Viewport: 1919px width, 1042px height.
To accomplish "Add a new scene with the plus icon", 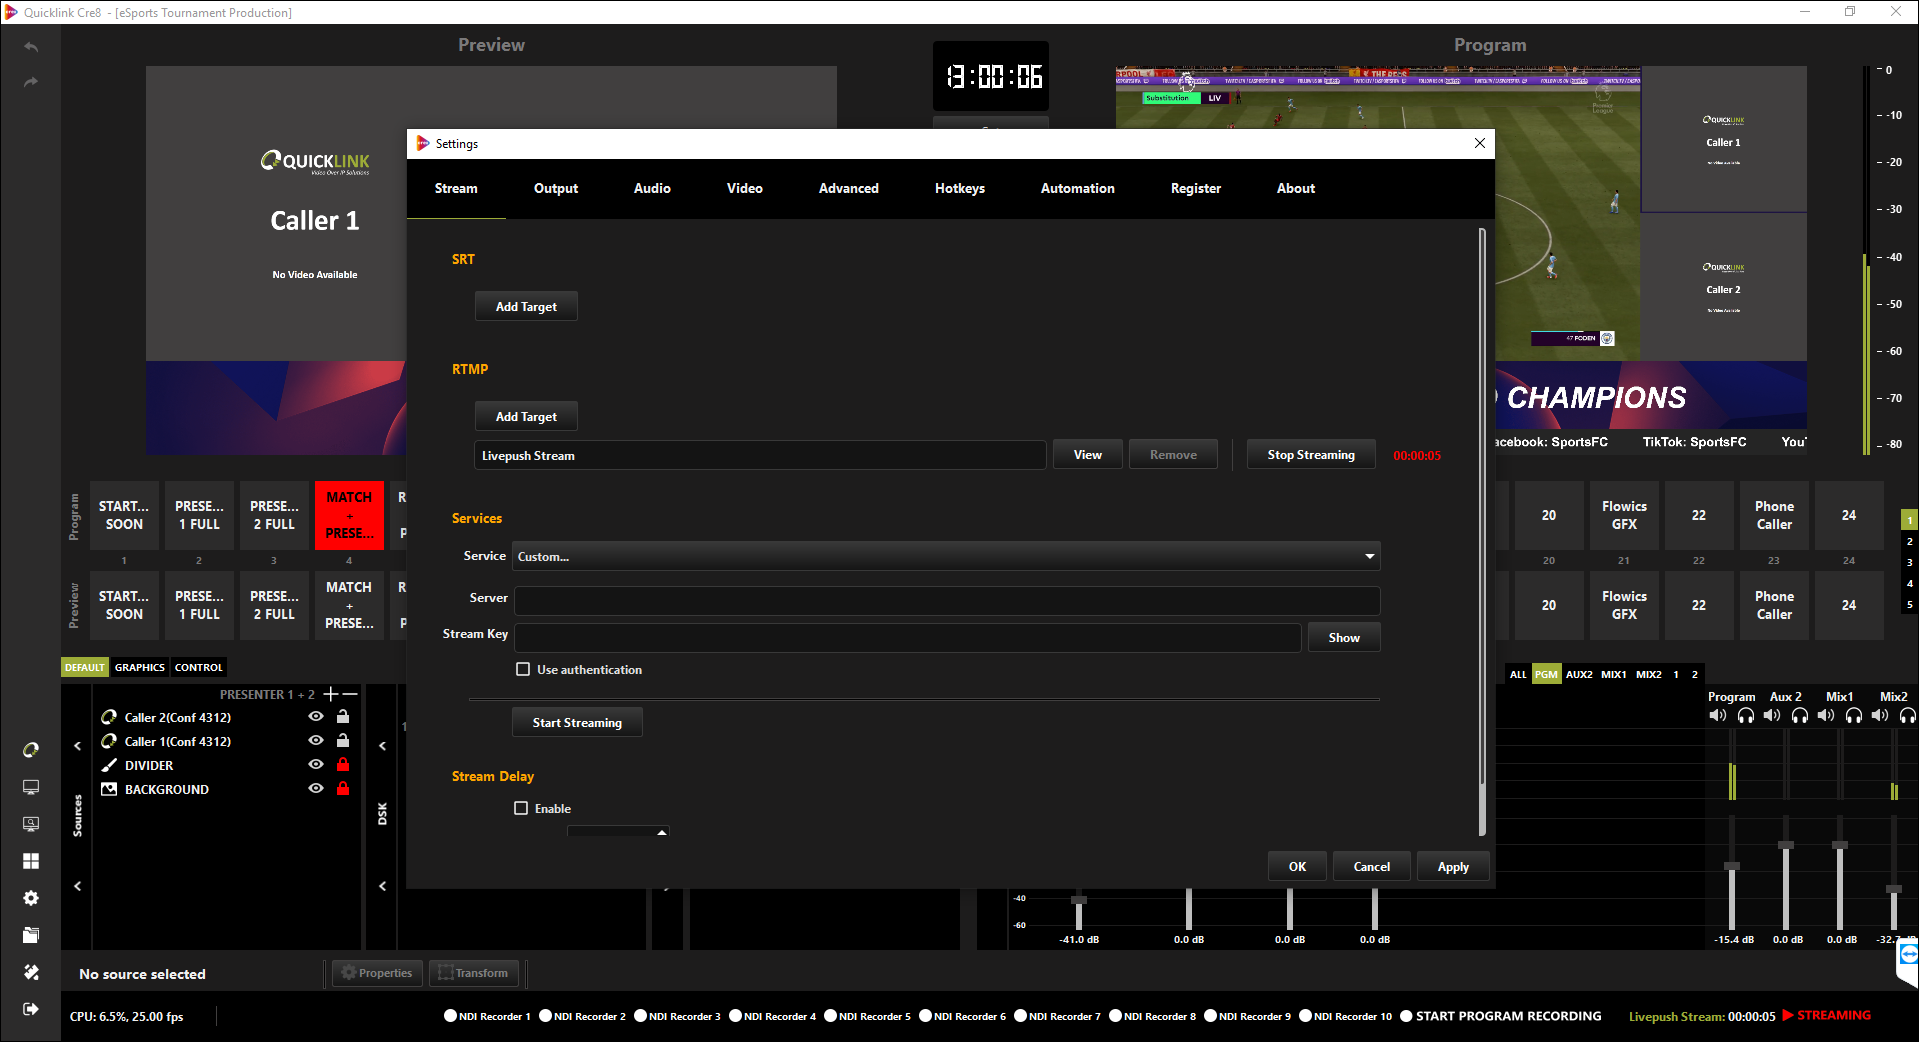I will click(330, 694).
